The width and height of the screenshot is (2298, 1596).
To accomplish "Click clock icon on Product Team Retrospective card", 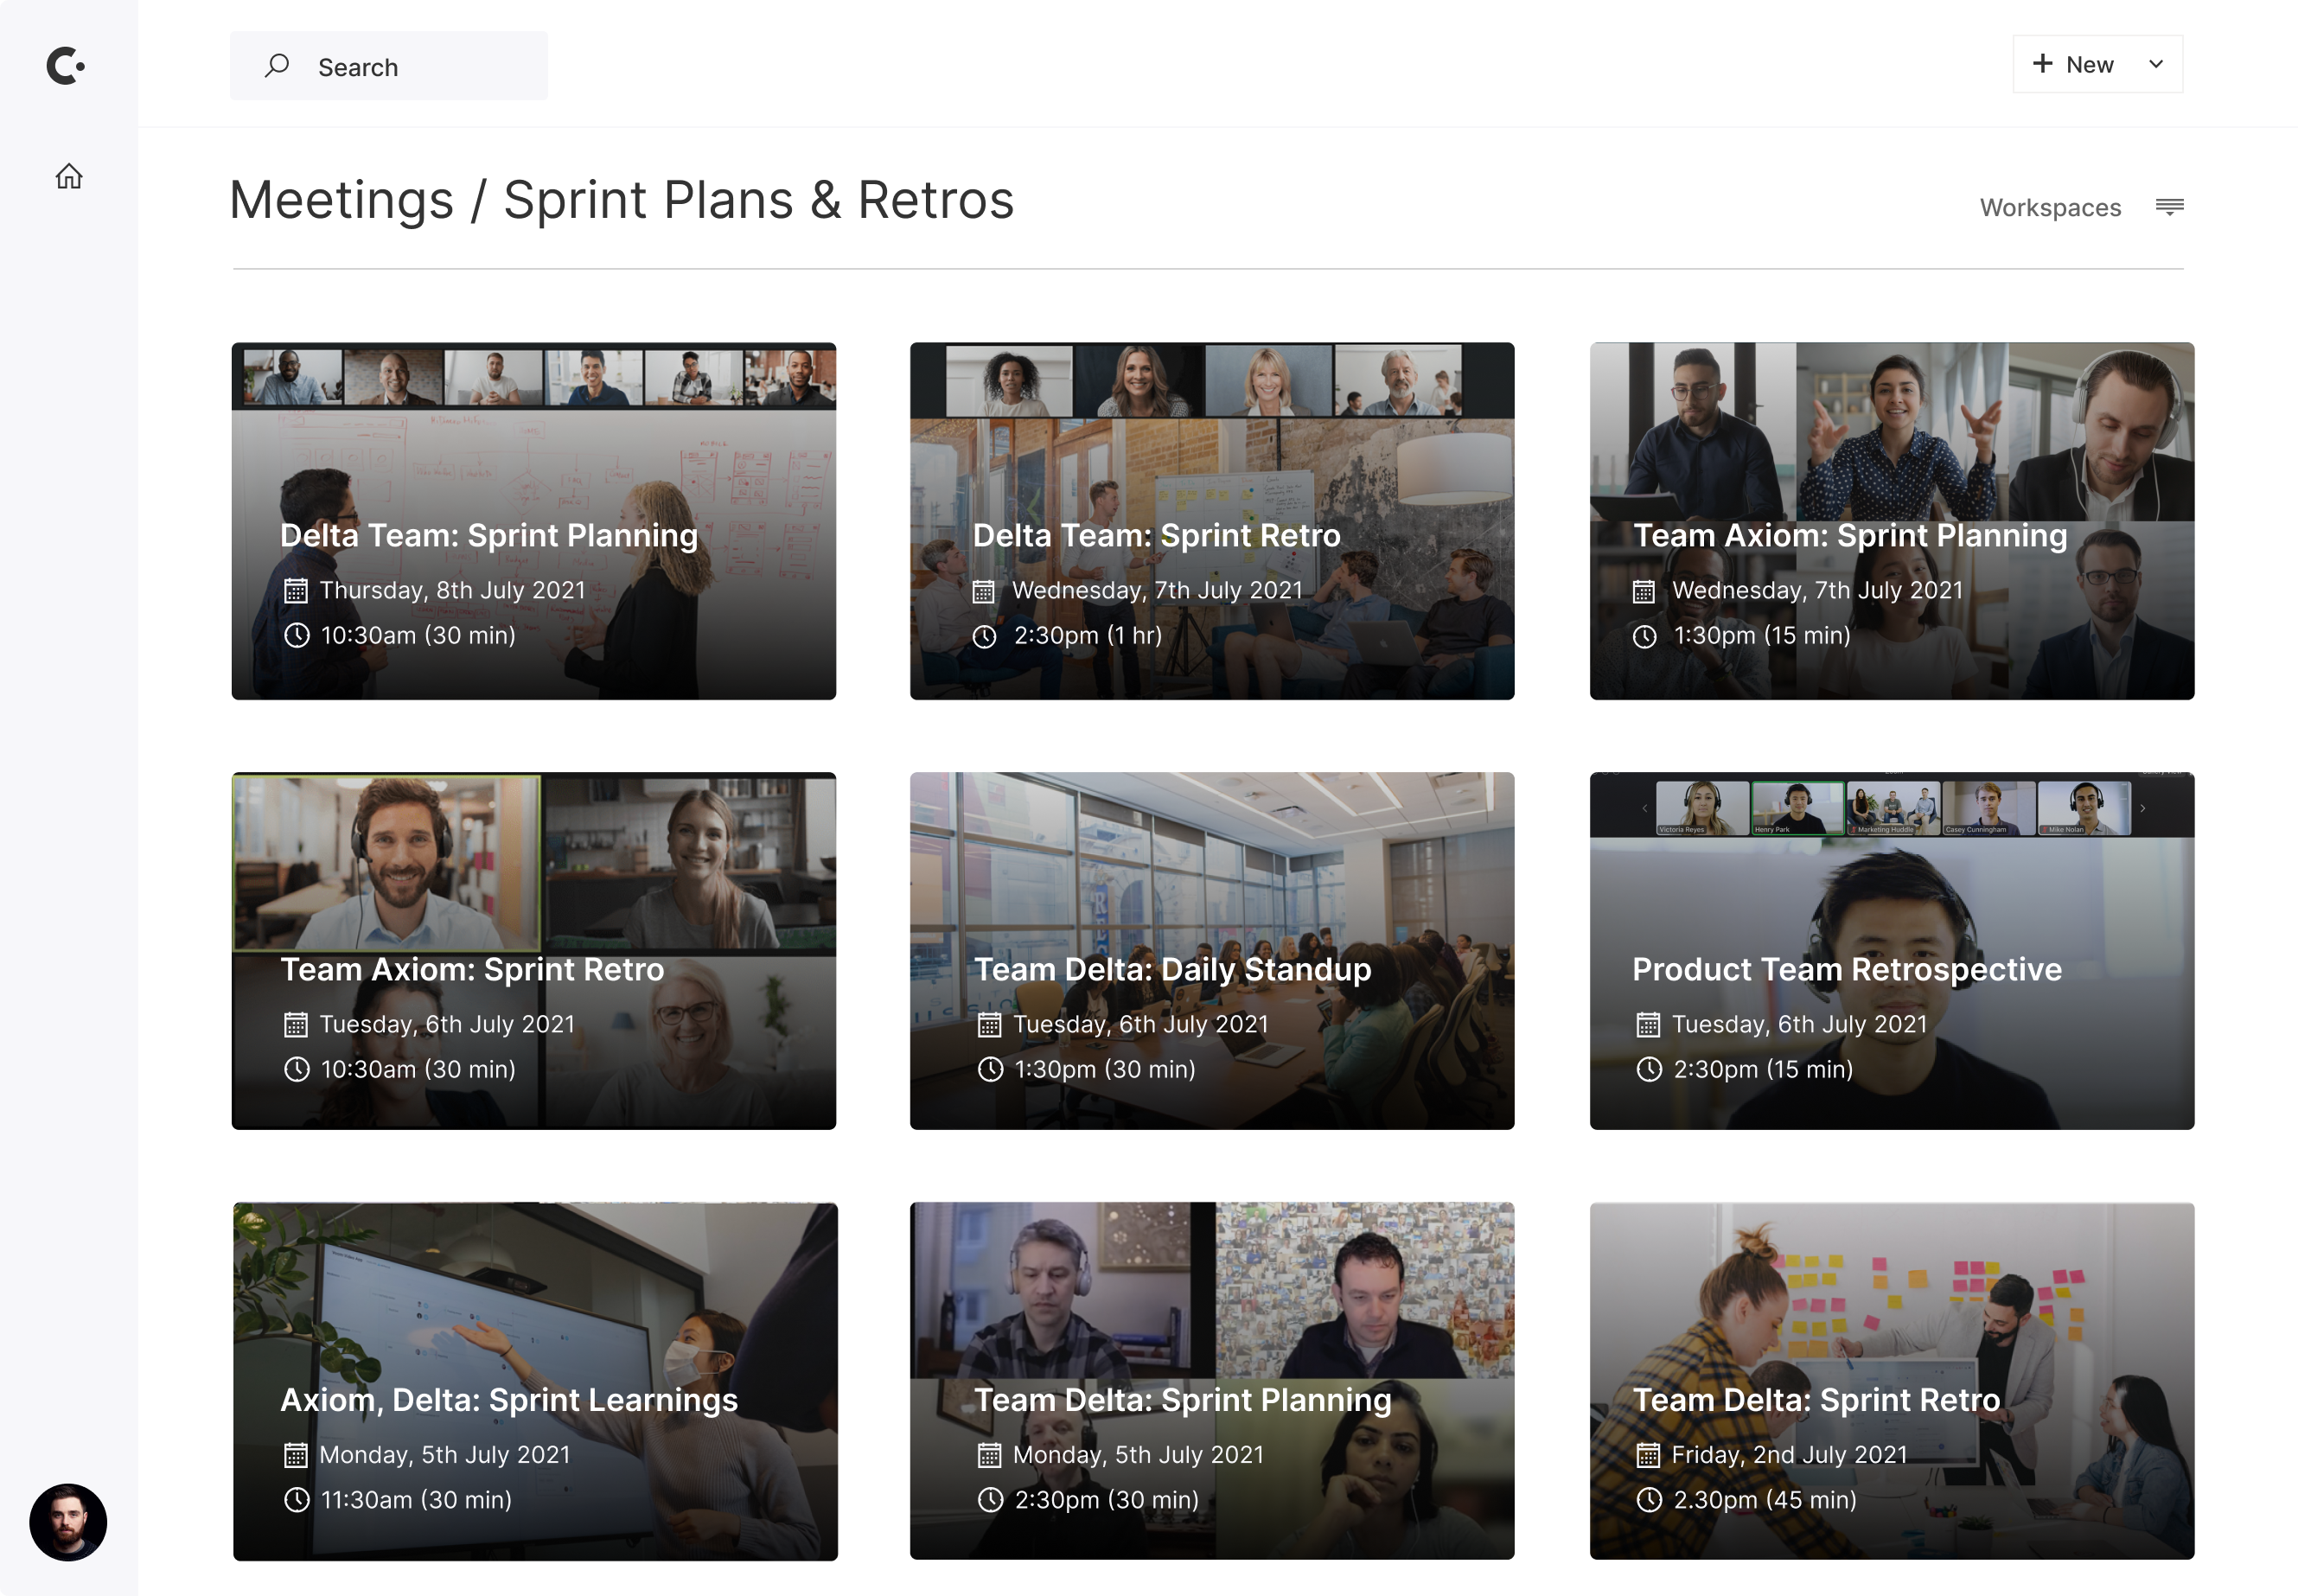I will tap(1649, 1070).
